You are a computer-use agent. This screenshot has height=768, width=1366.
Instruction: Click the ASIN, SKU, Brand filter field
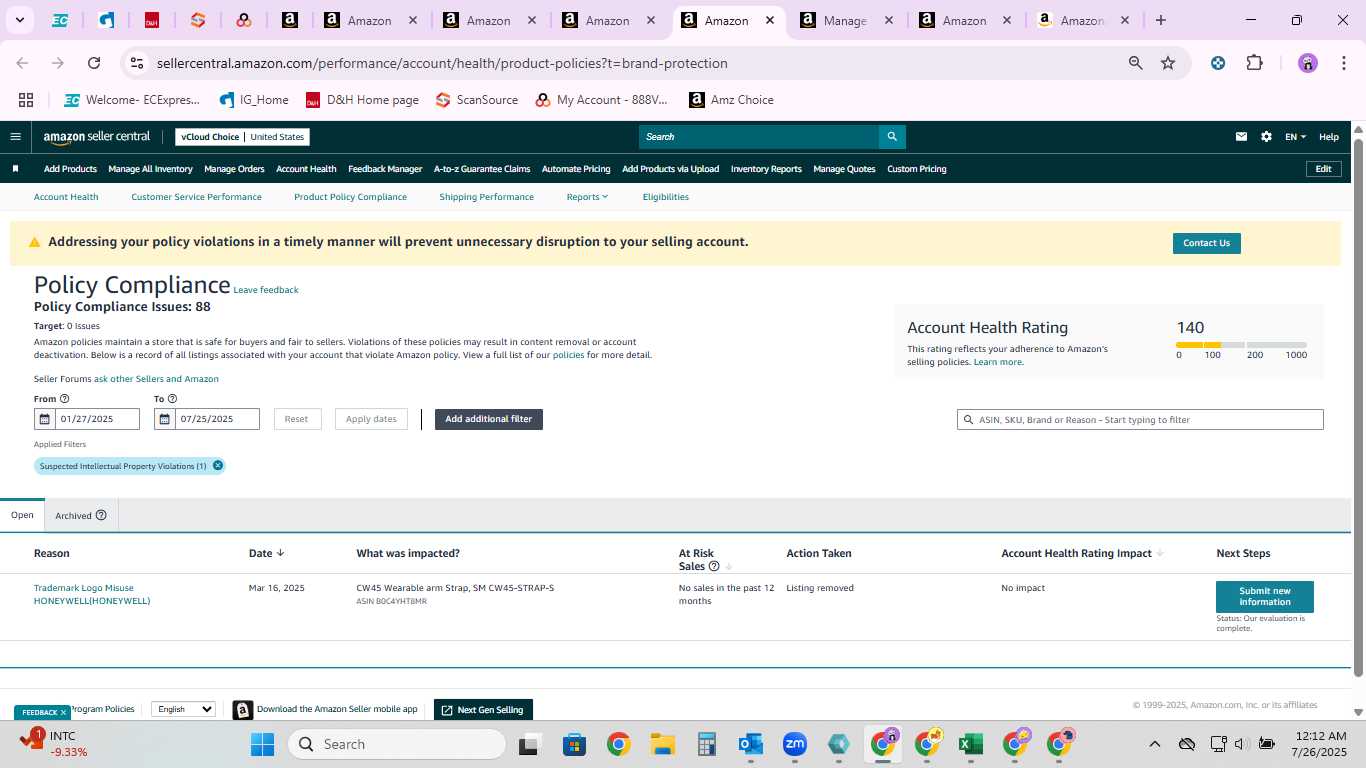1140,420
